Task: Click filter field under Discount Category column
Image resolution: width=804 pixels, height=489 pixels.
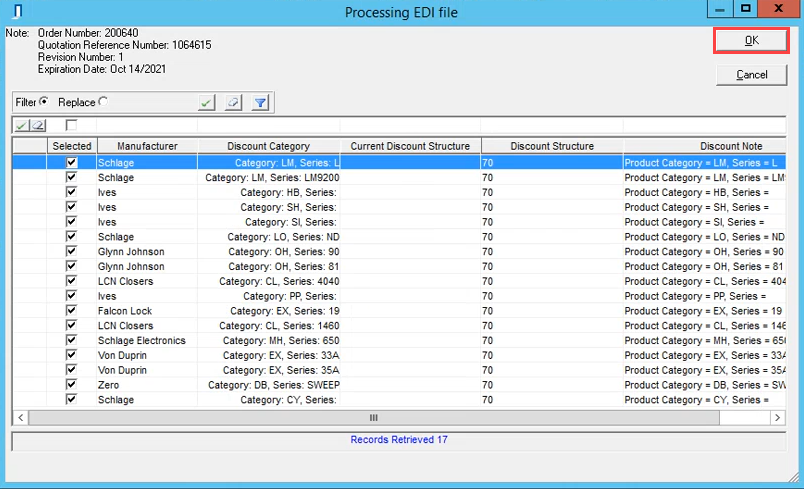Action: click(269, 125)
